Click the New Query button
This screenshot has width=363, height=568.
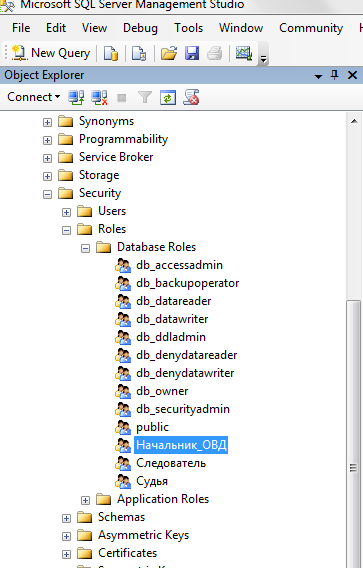click(x=51, y=53)
